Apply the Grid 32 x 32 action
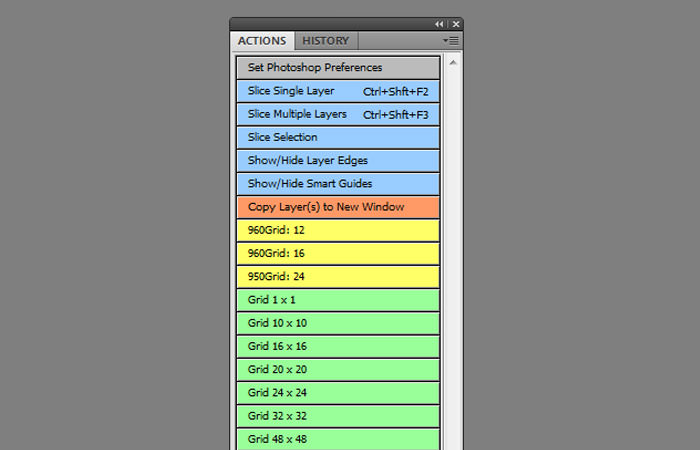The image size is (700, 450). 338,416
